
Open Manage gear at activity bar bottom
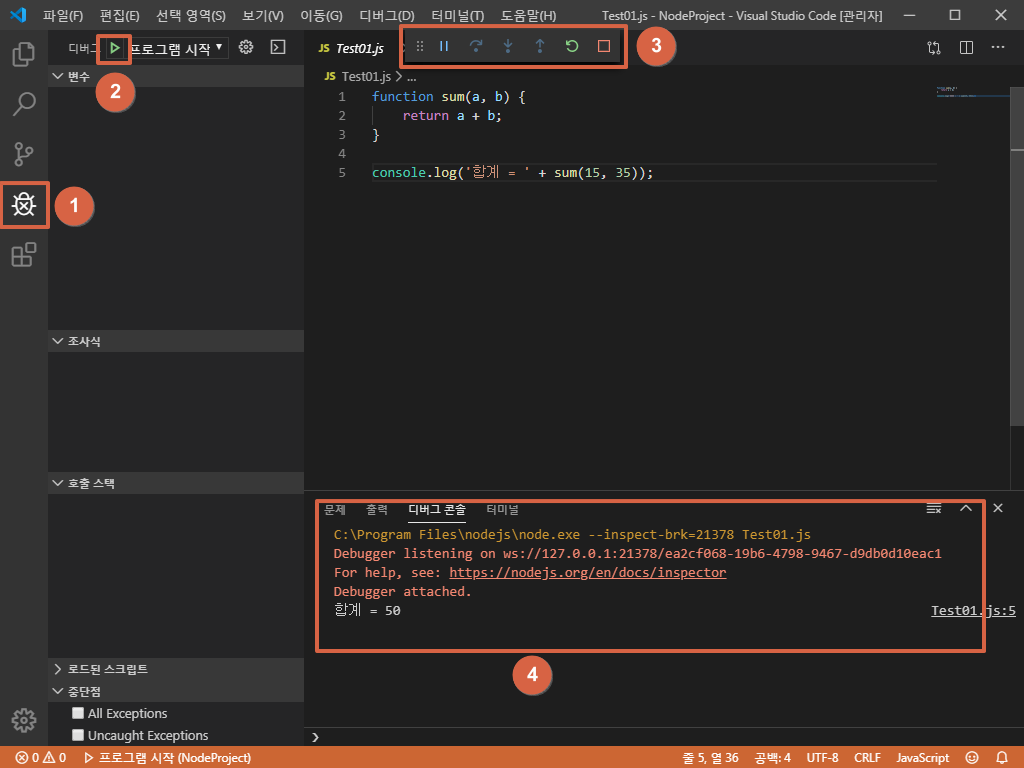tap(24, 720)
